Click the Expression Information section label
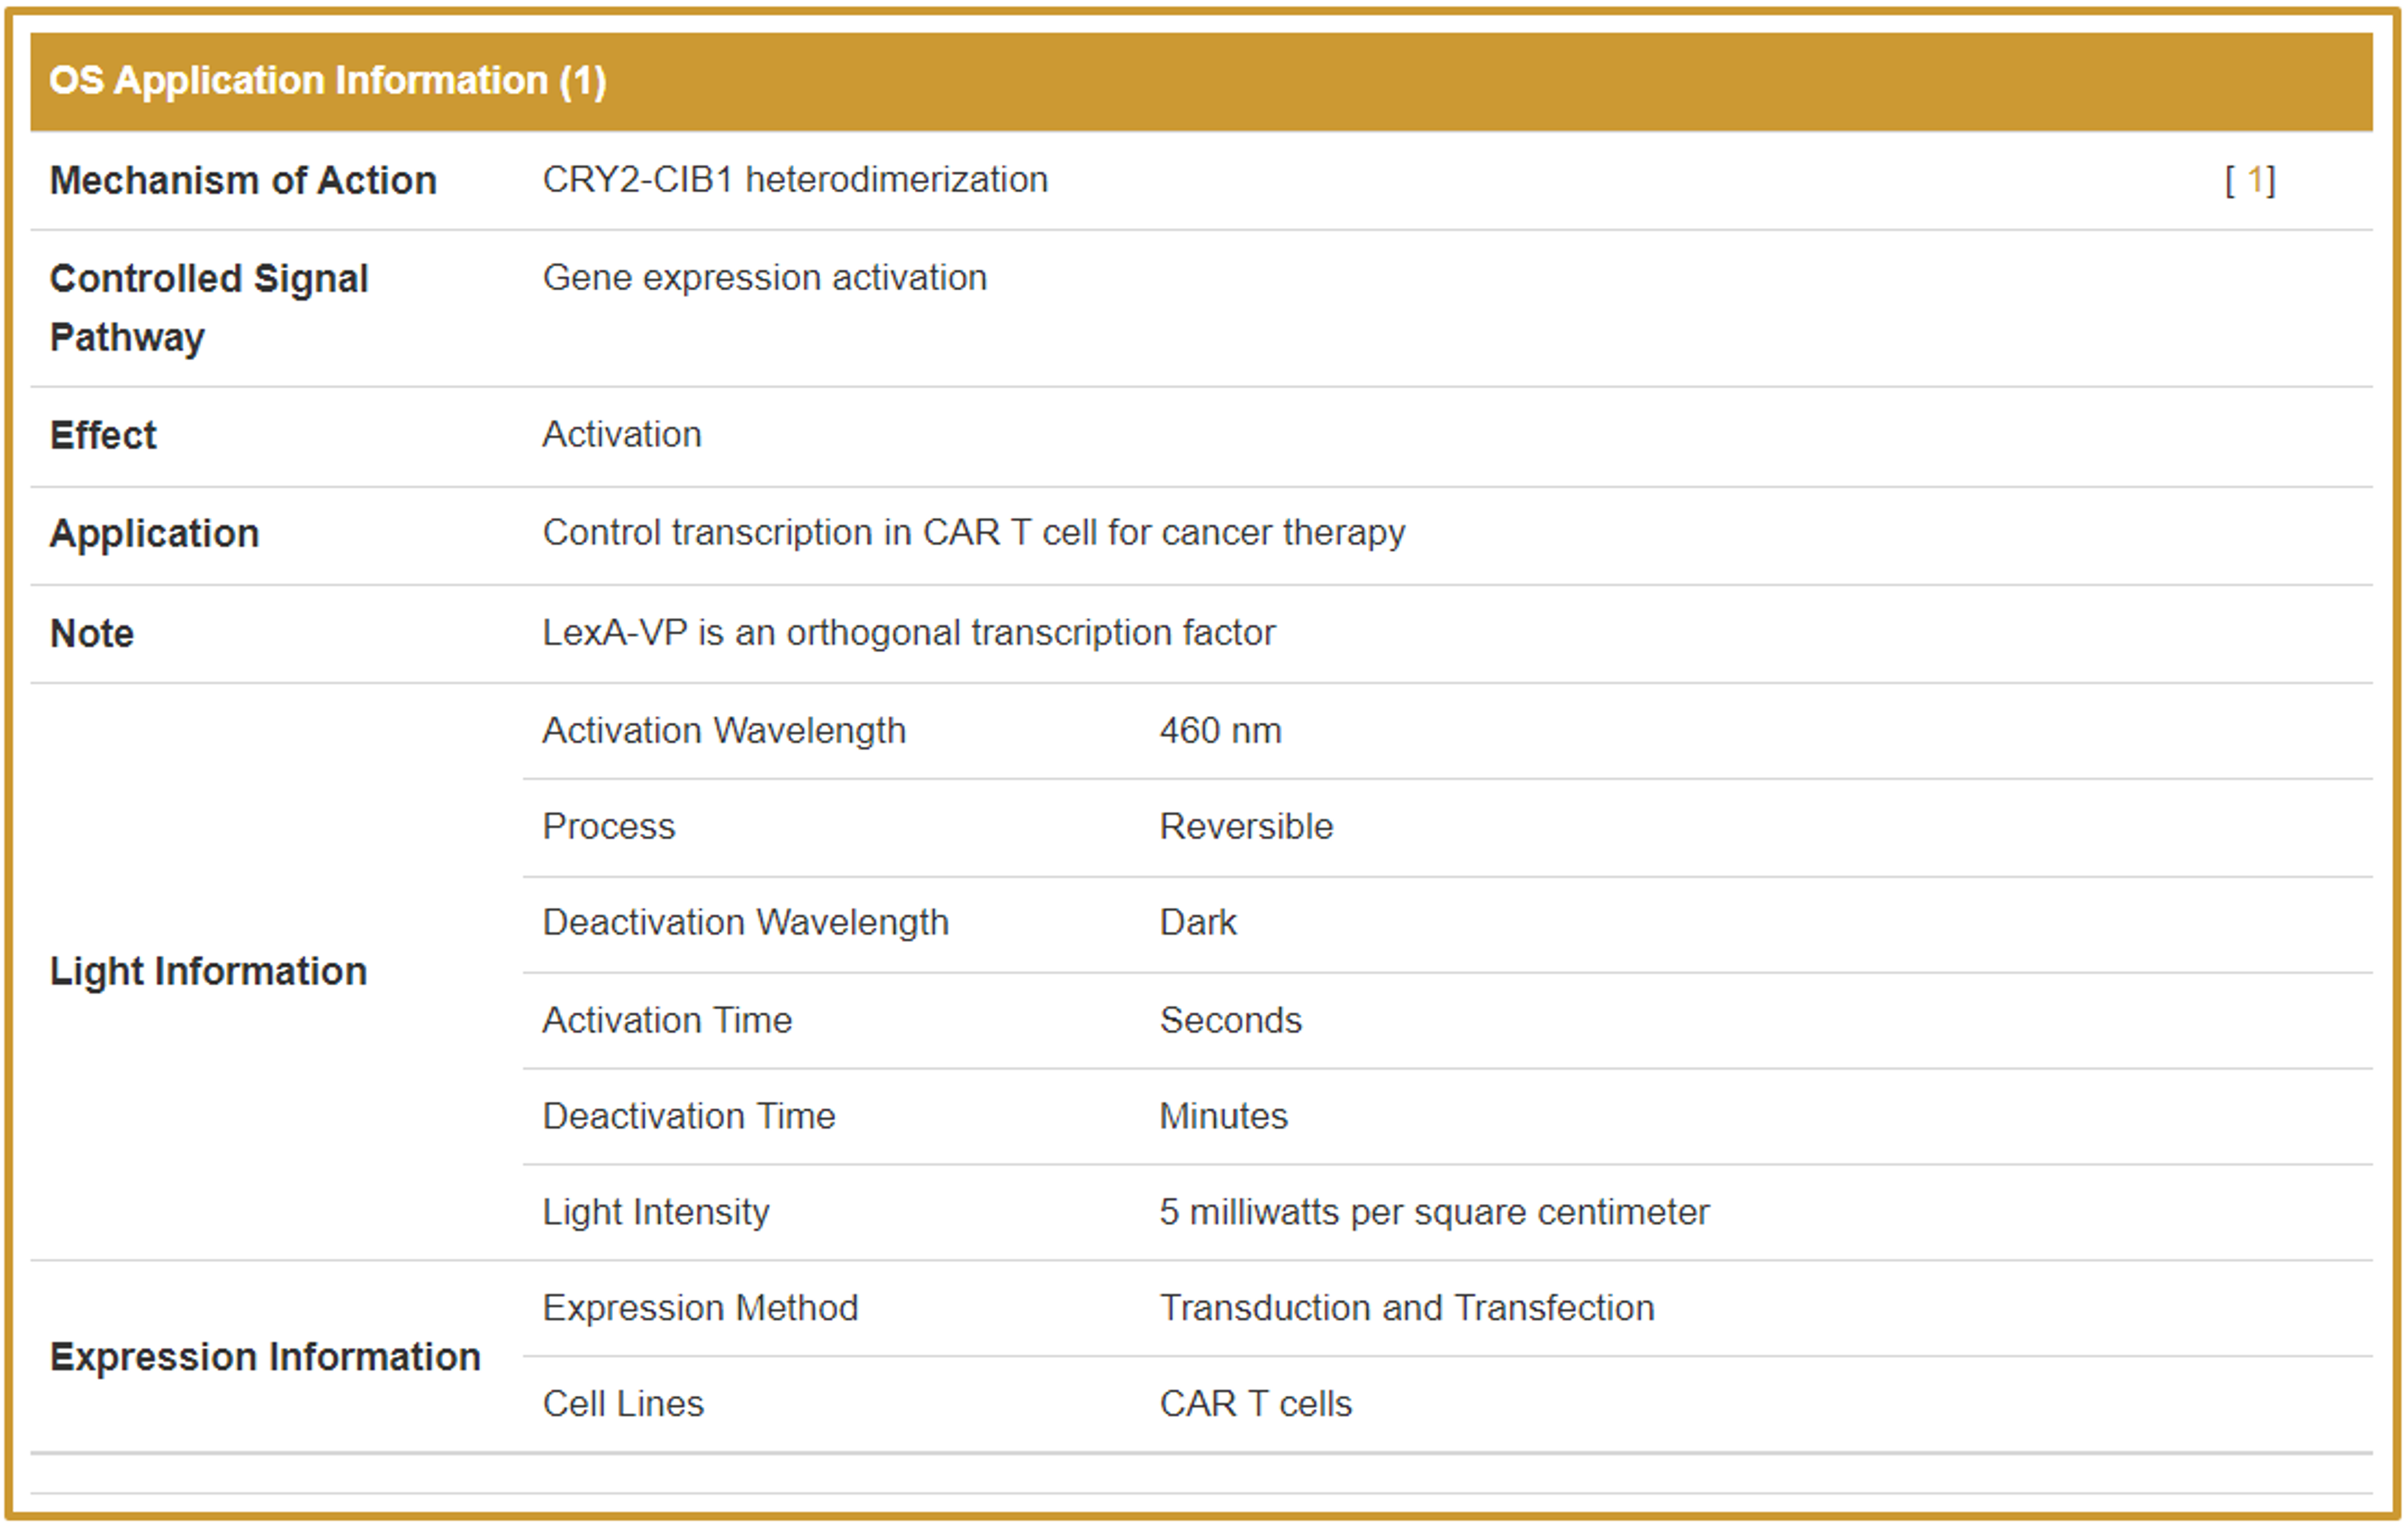 click(265, 1357)
